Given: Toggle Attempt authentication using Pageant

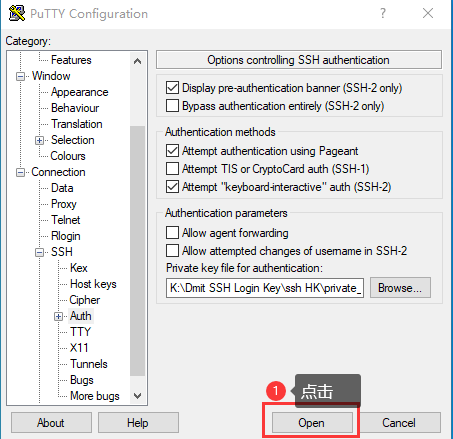Looking at the screenshot, I should tap(172, 151).
